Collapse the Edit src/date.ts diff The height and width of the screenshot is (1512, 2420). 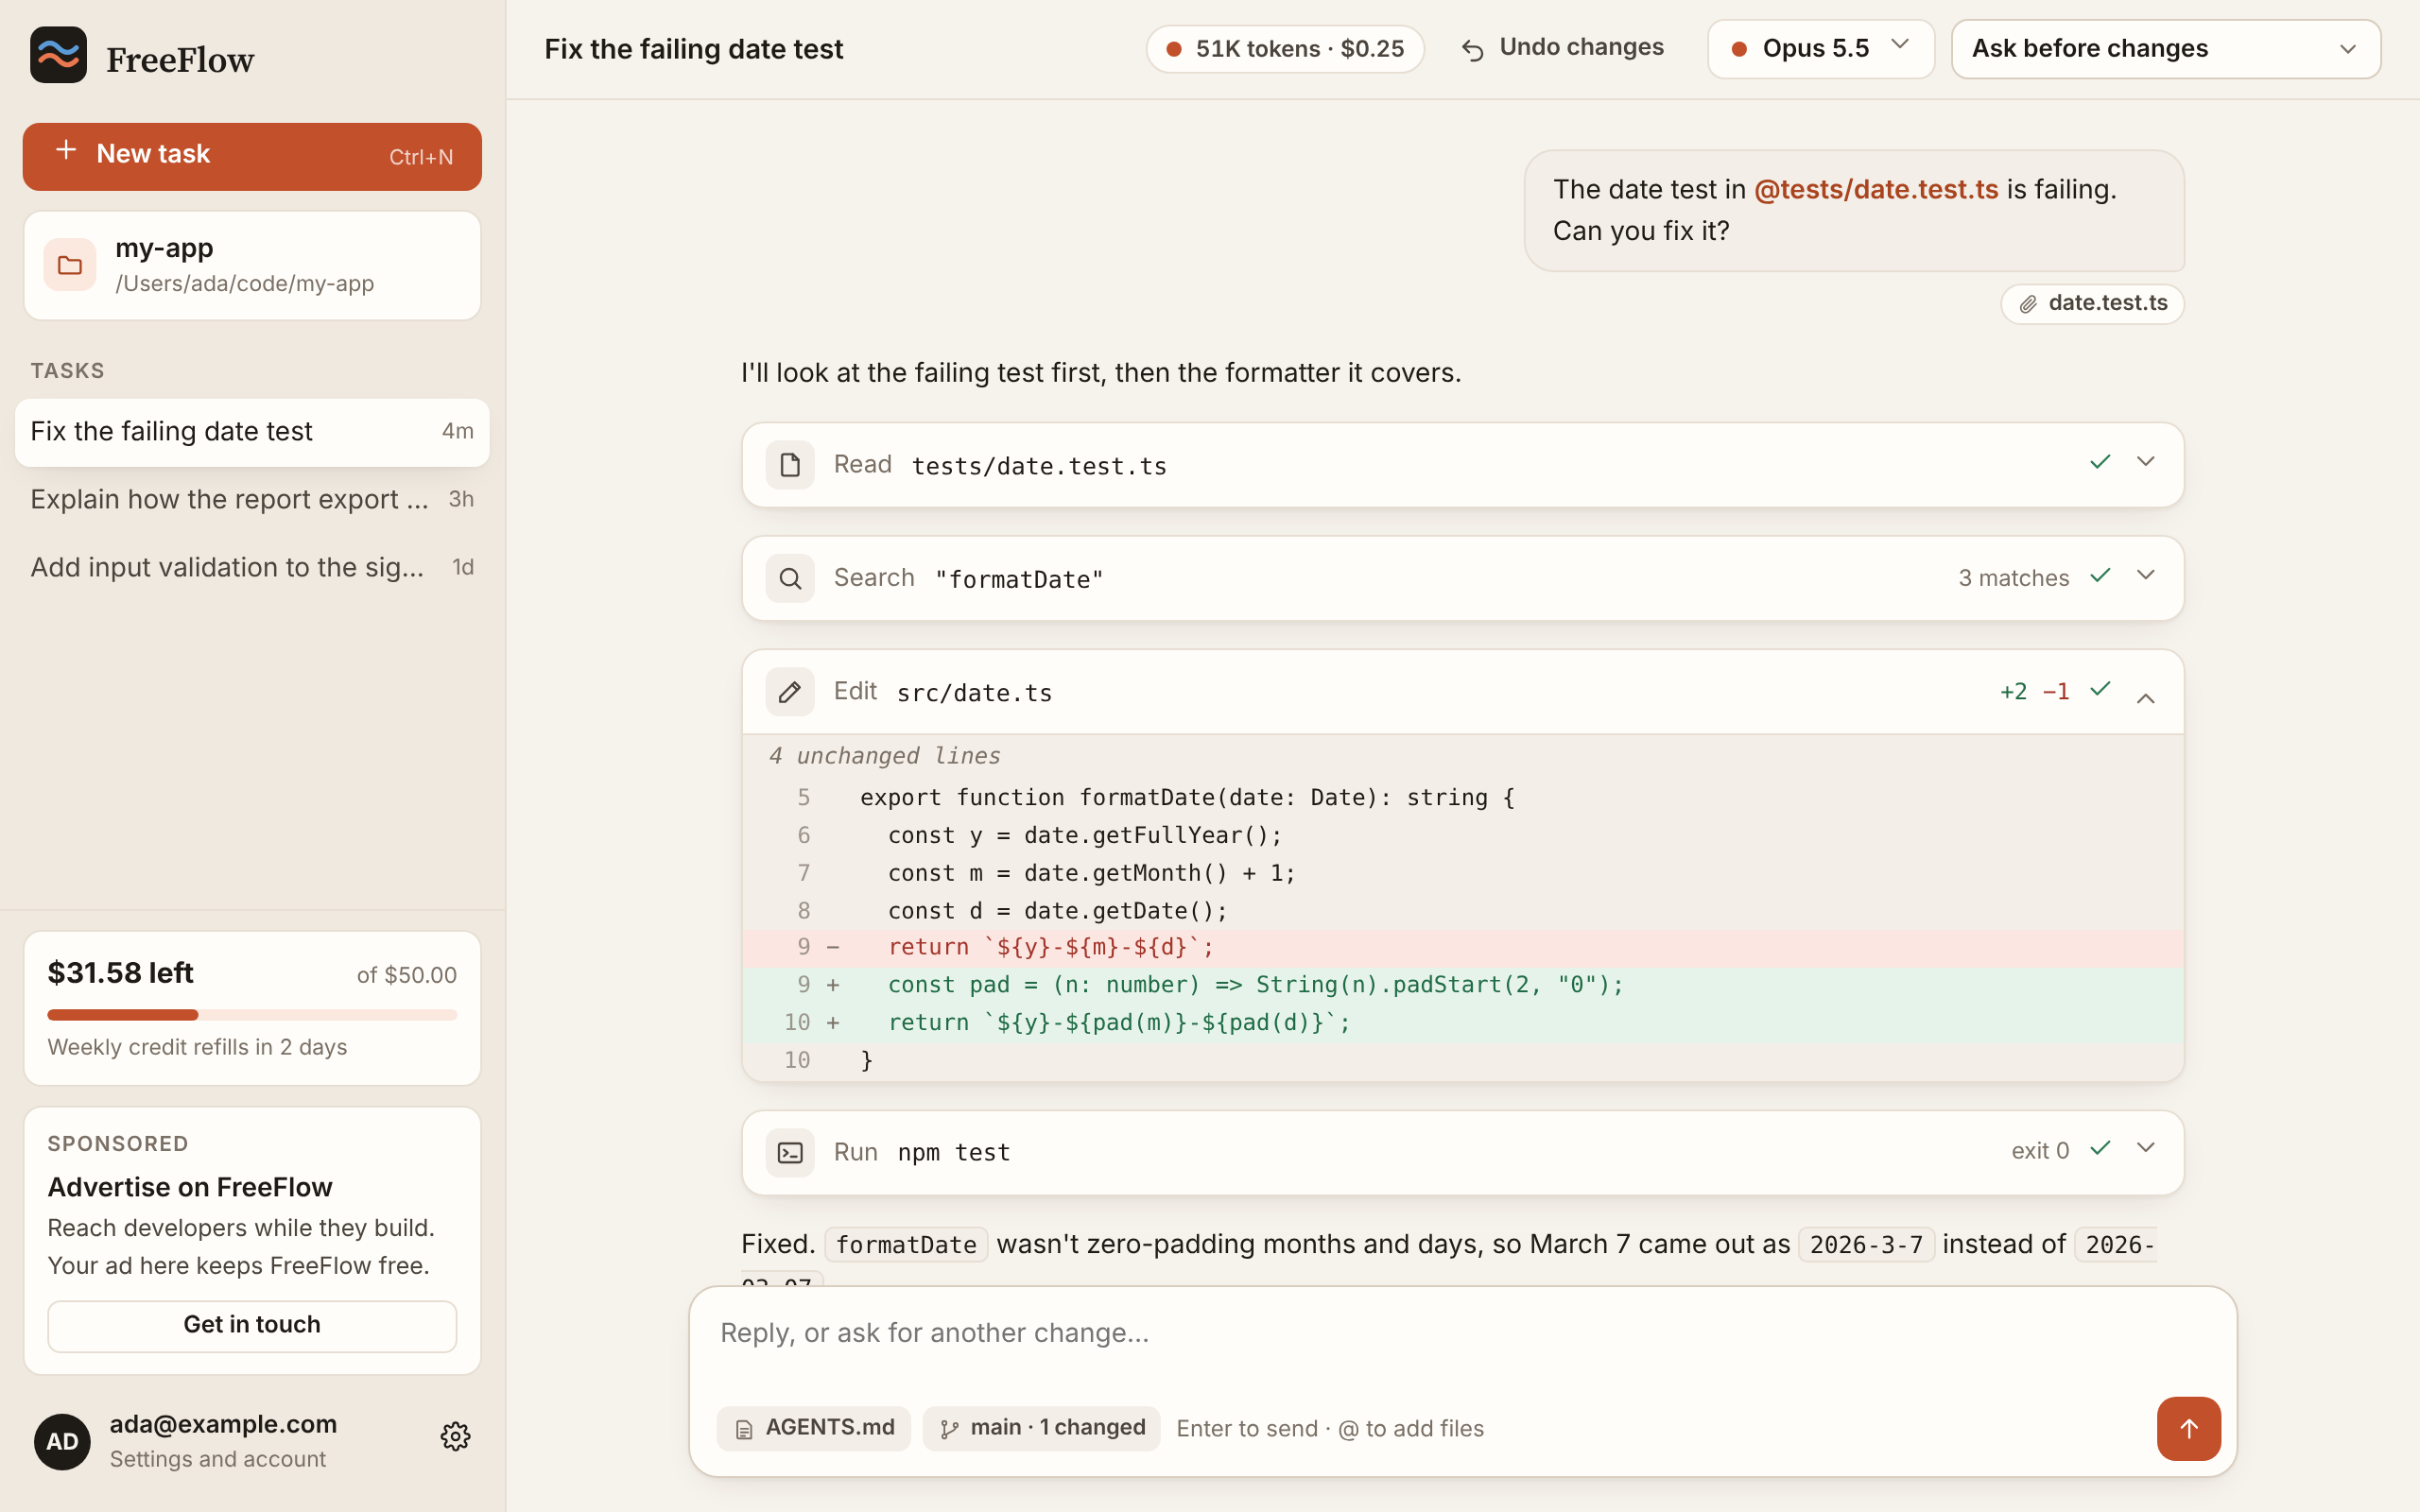point(2145,698)
